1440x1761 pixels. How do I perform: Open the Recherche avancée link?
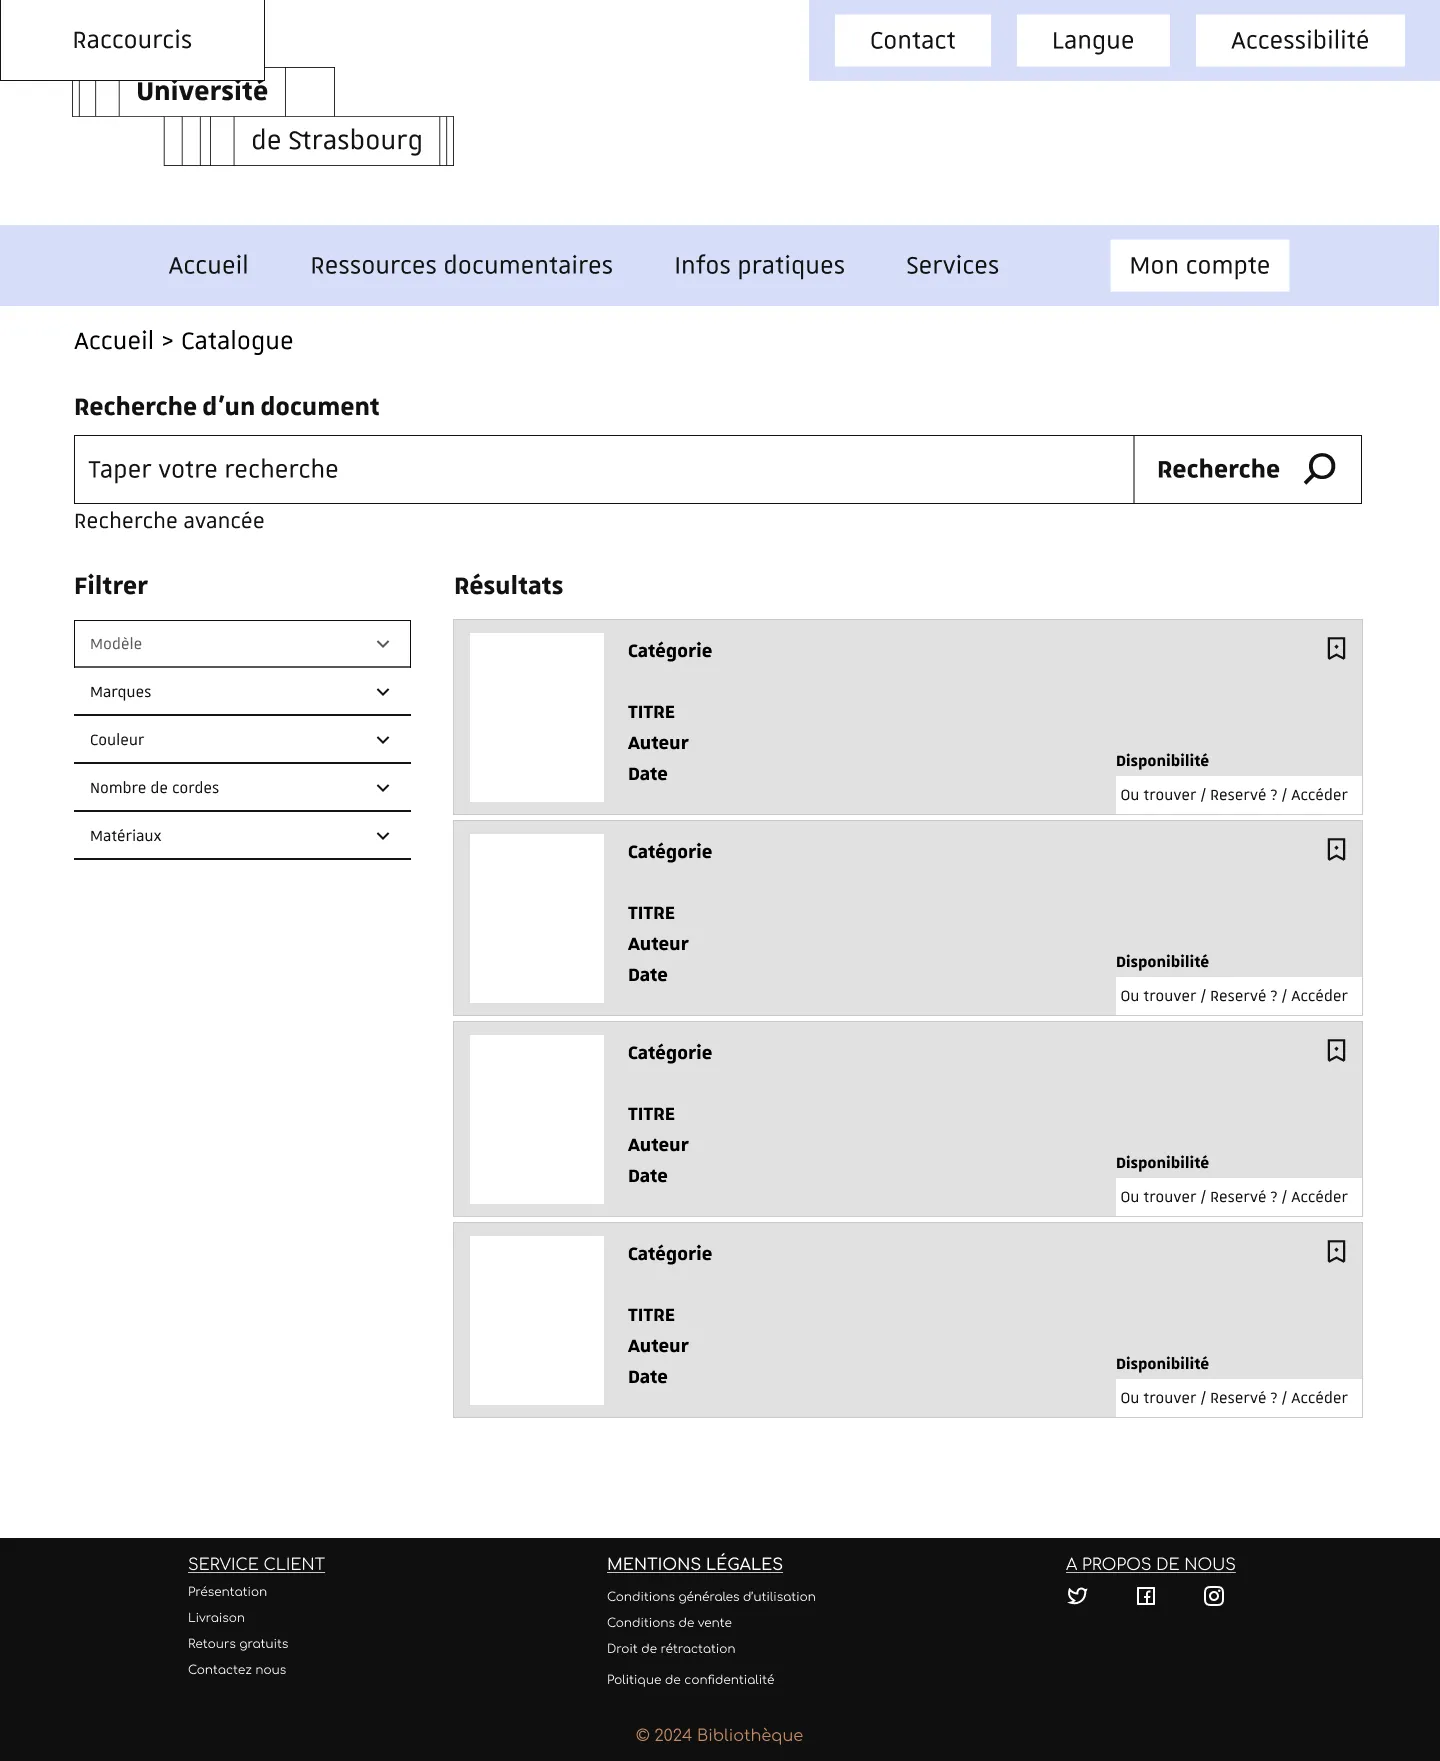(x=169, y=521)
